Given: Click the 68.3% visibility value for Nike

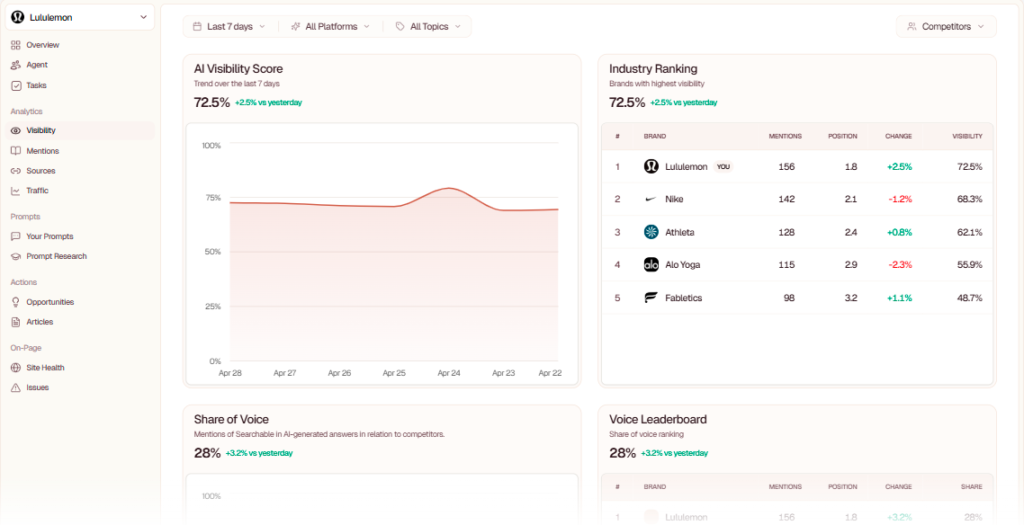Looking at the screenshot, I should (x=969, y=199).
